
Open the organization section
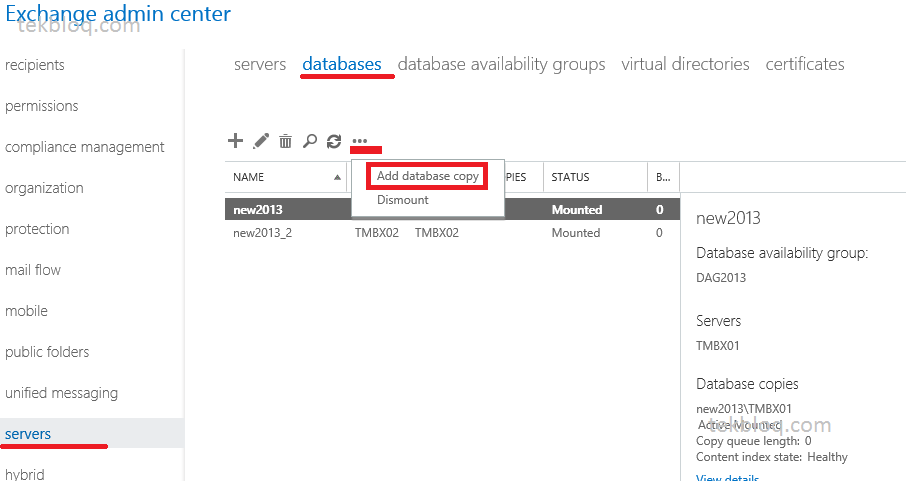coord(44,188)
